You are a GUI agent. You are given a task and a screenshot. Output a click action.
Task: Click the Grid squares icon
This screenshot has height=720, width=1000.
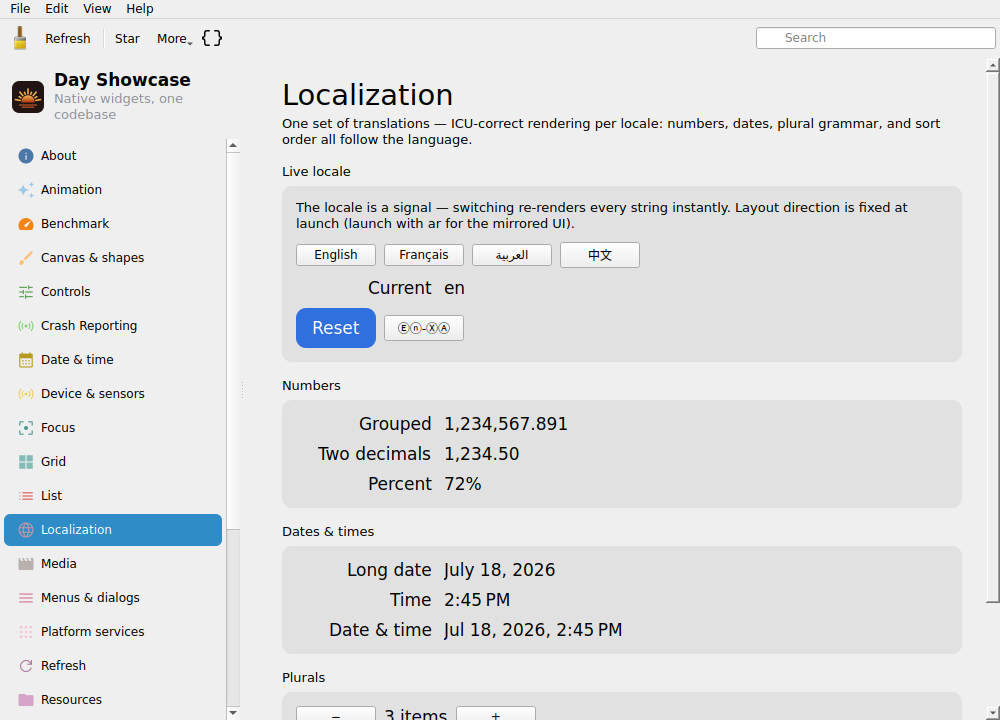26,462
